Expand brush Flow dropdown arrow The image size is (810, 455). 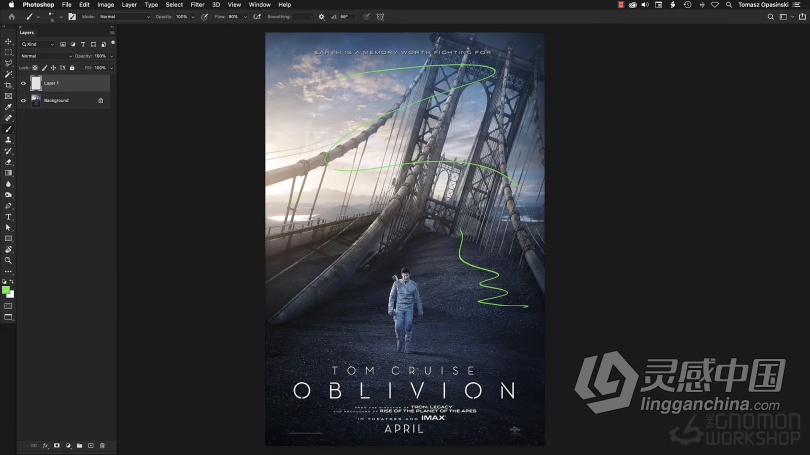245,17
